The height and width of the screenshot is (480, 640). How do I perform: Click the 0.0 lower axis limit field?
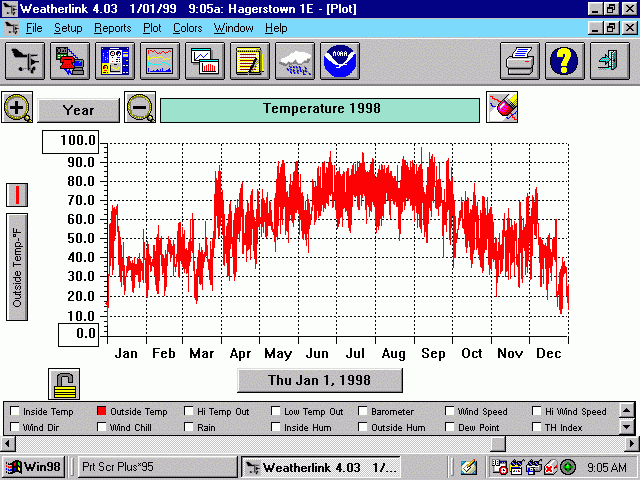tap(78, 335)
